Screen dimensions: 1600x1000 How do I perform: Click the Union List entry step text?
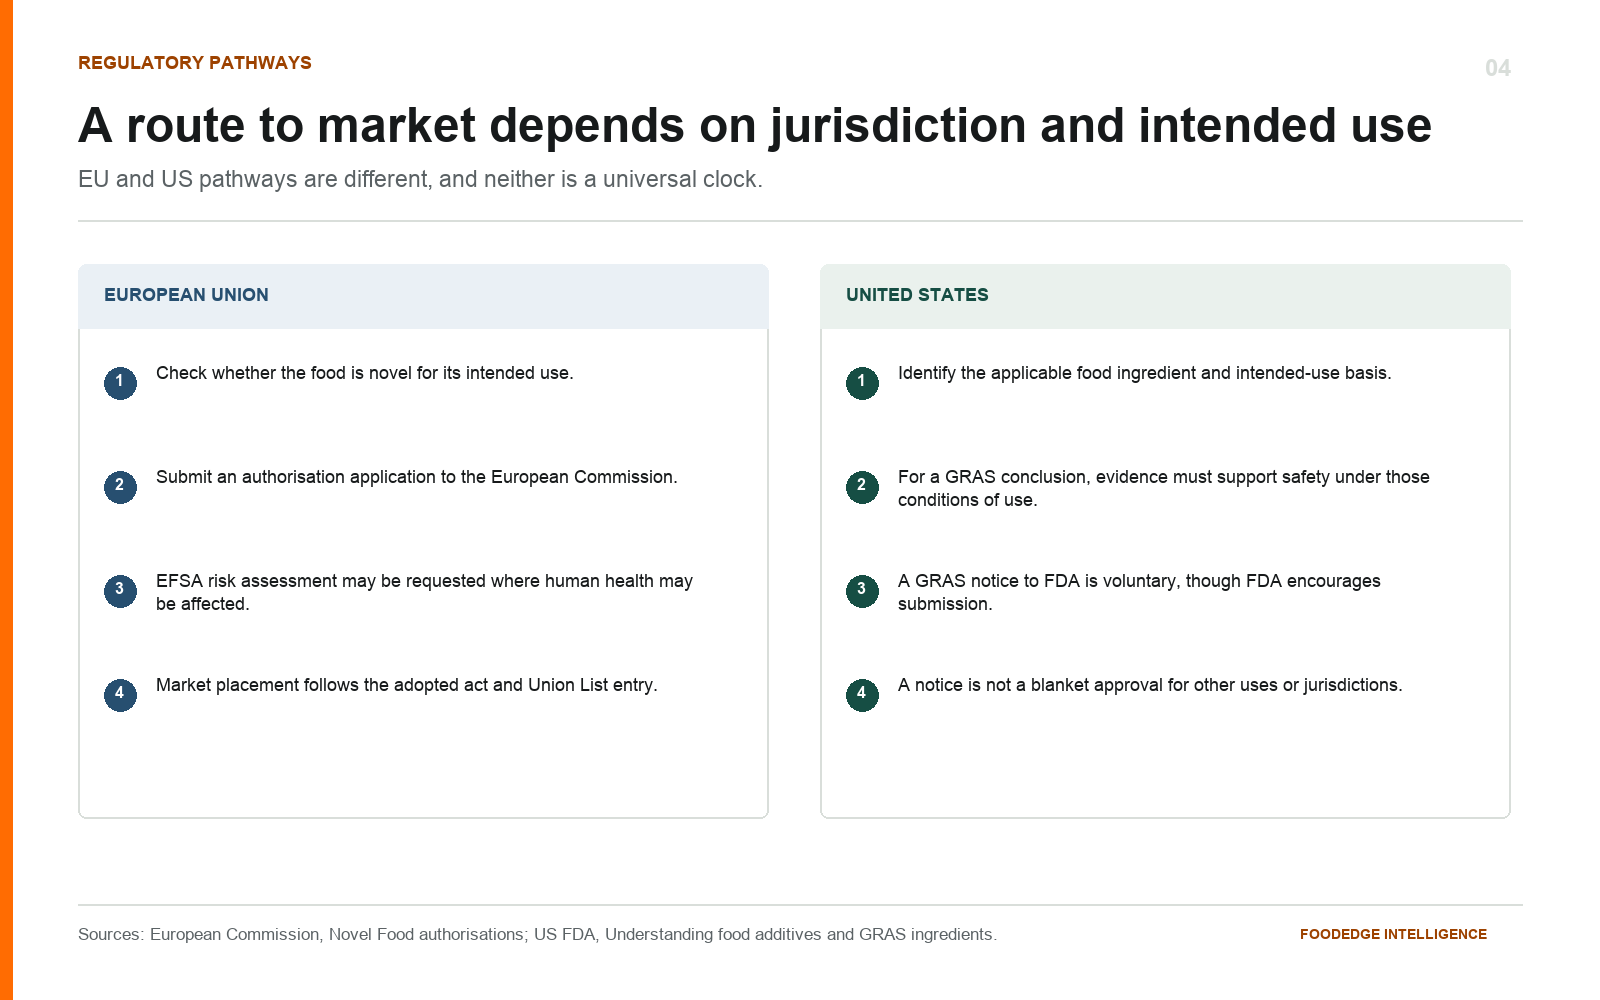pos(407,685)
